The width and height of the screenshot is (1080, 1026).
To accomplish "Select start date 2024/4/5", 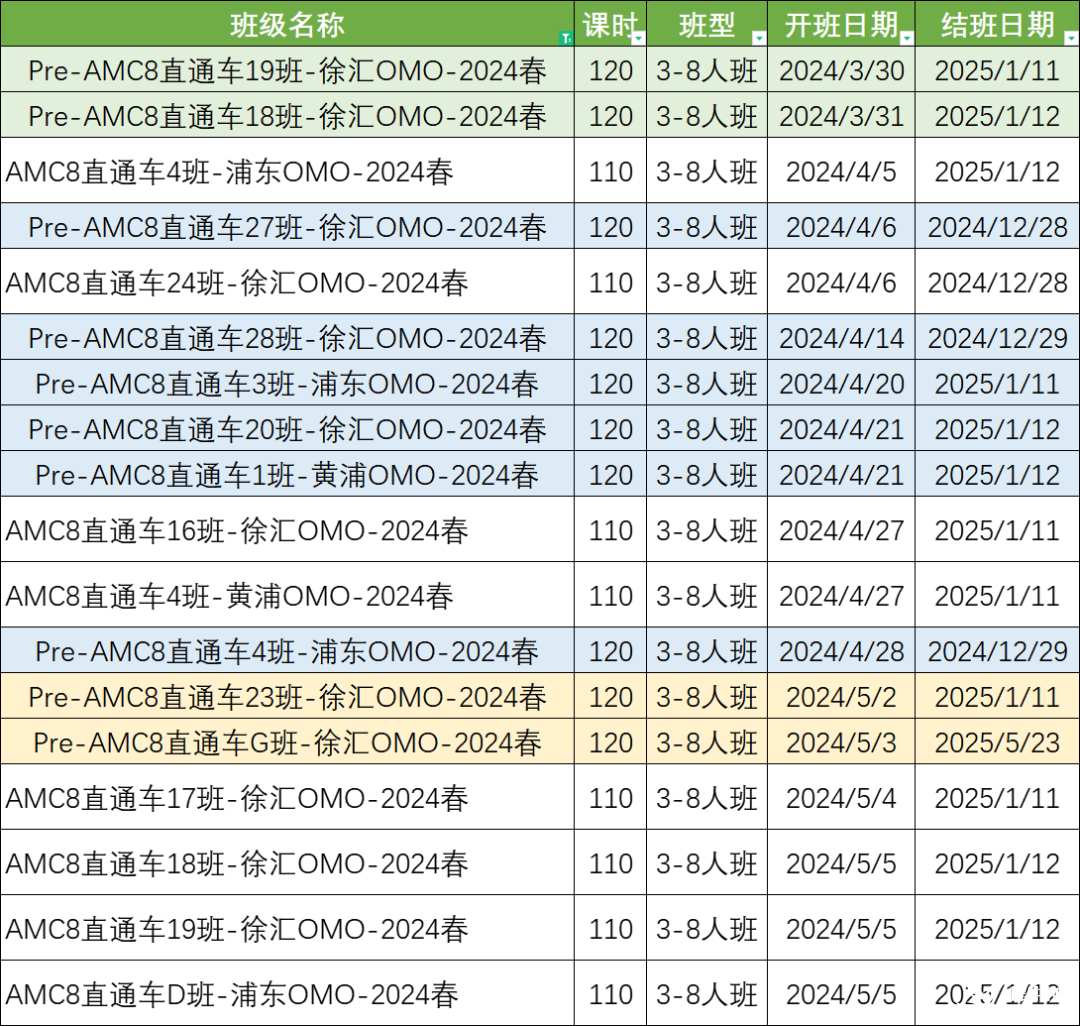I will (x=841, y=171).
